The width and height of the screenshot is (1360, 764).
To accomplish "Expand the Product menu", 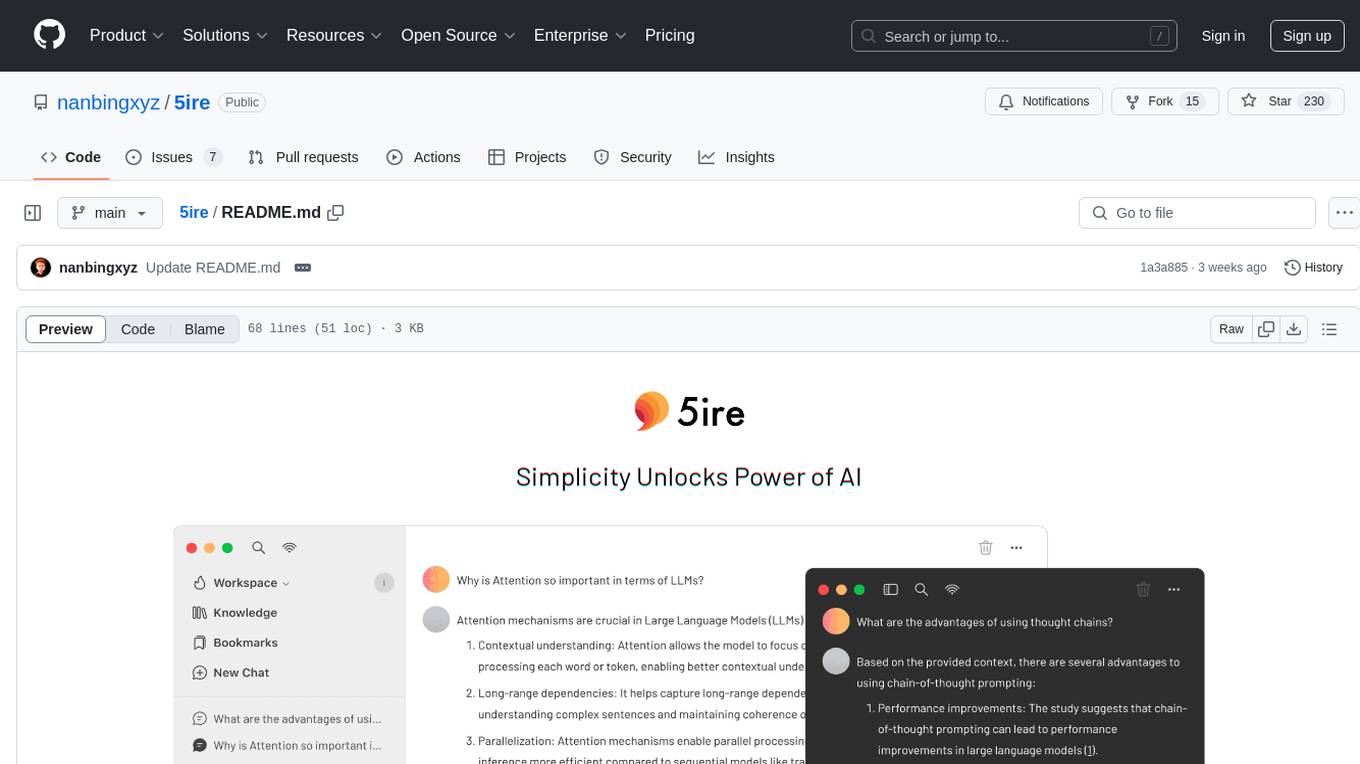I will point(127,35).
